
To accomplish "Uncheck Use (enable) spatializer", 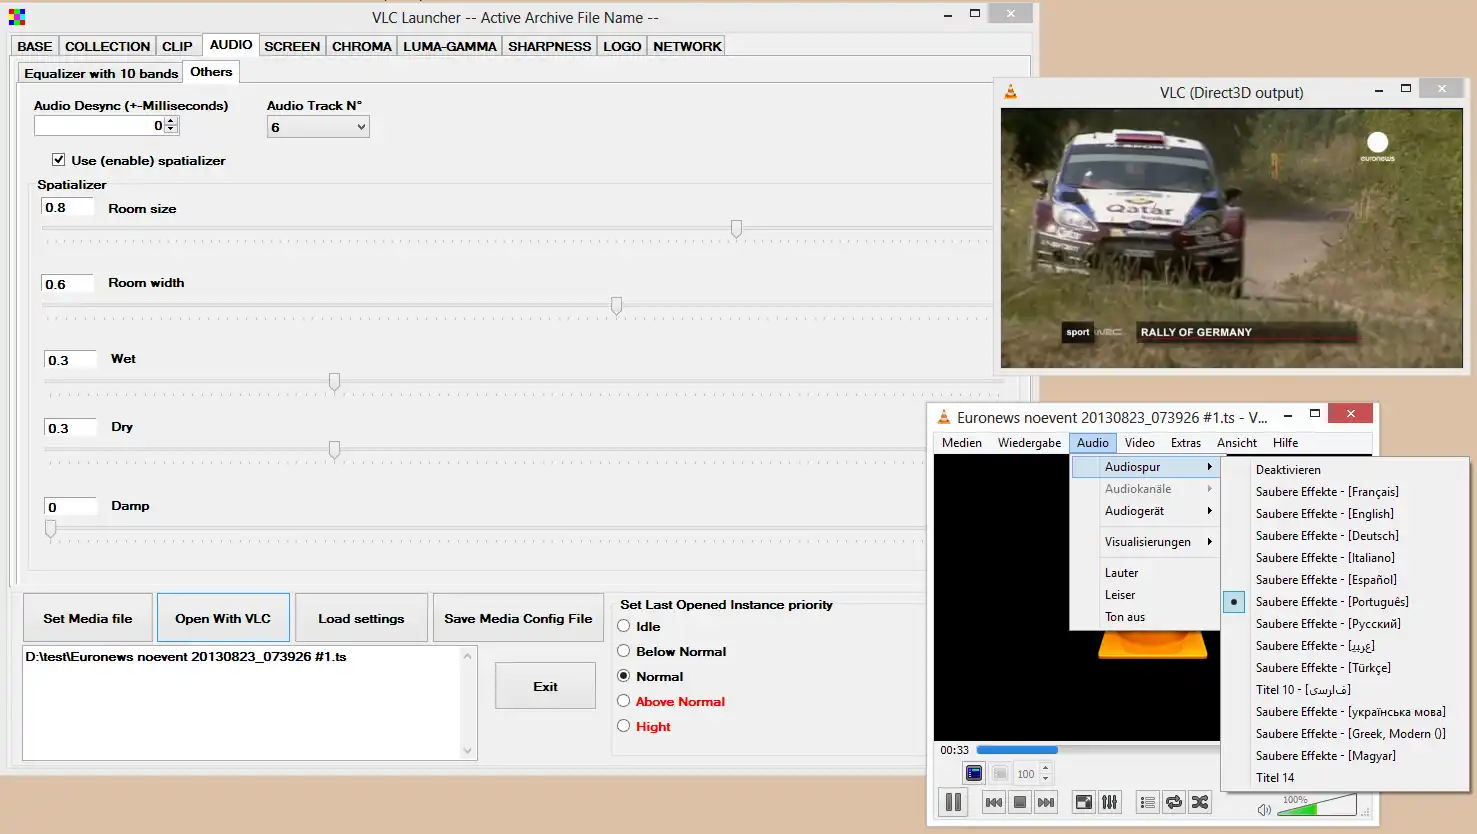I will click(x=59, y=160).
